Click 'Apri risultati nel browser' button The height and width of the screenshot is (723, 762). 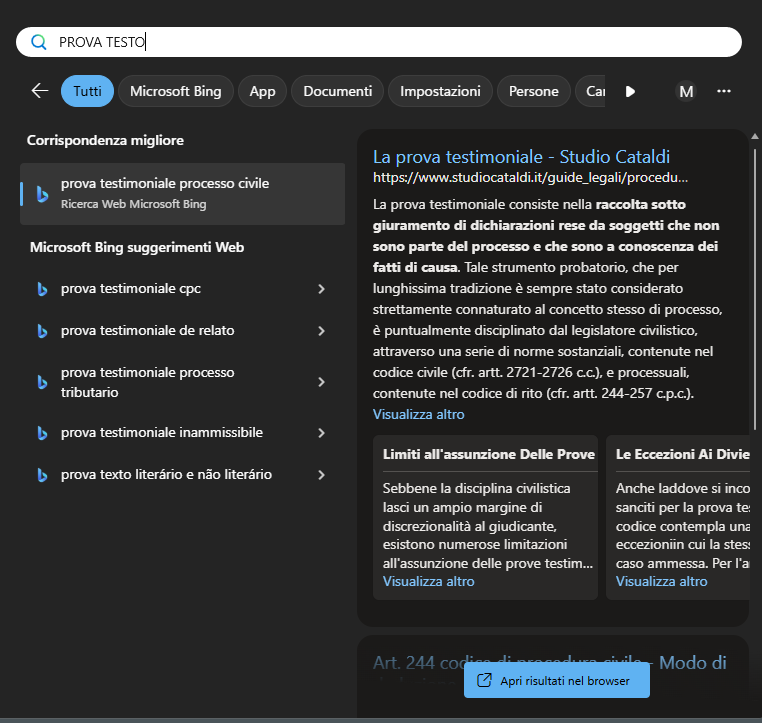(557, 680)
